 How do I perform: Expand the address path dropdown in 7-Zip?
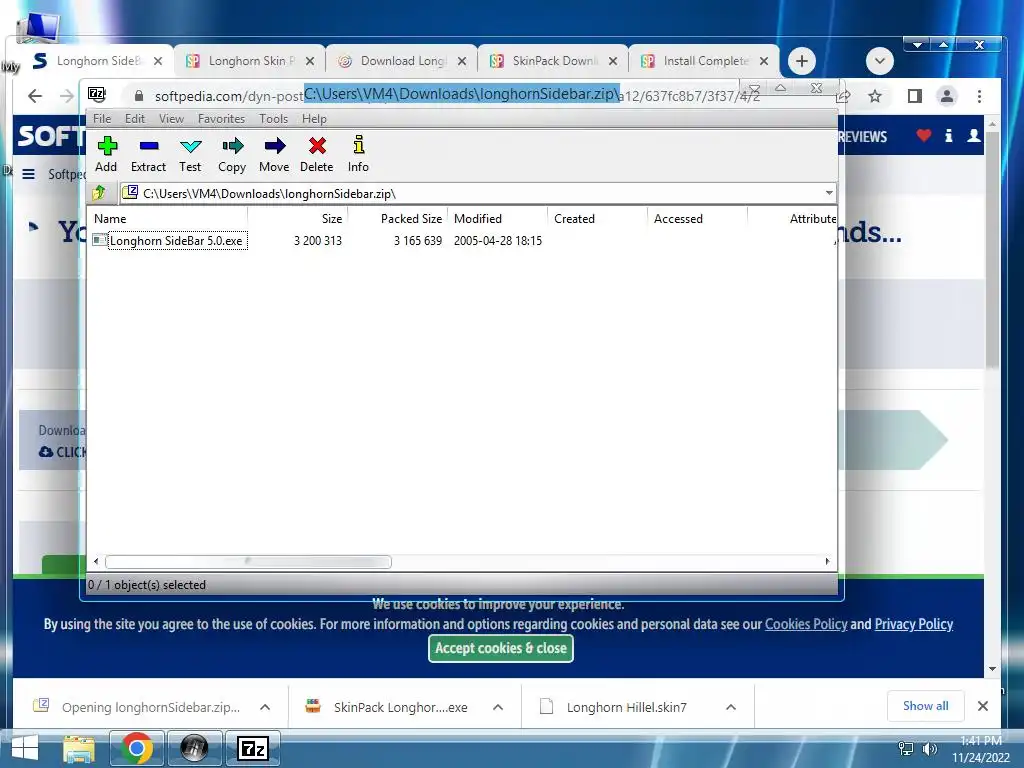pos(829,193)
